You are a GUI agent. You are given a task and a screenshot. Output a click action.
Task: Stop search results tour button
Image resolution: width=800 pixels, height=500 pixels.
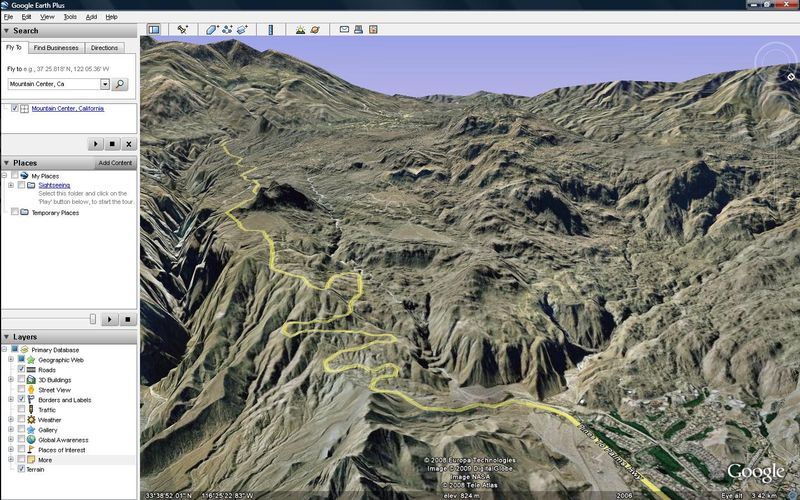click(112, 144)
